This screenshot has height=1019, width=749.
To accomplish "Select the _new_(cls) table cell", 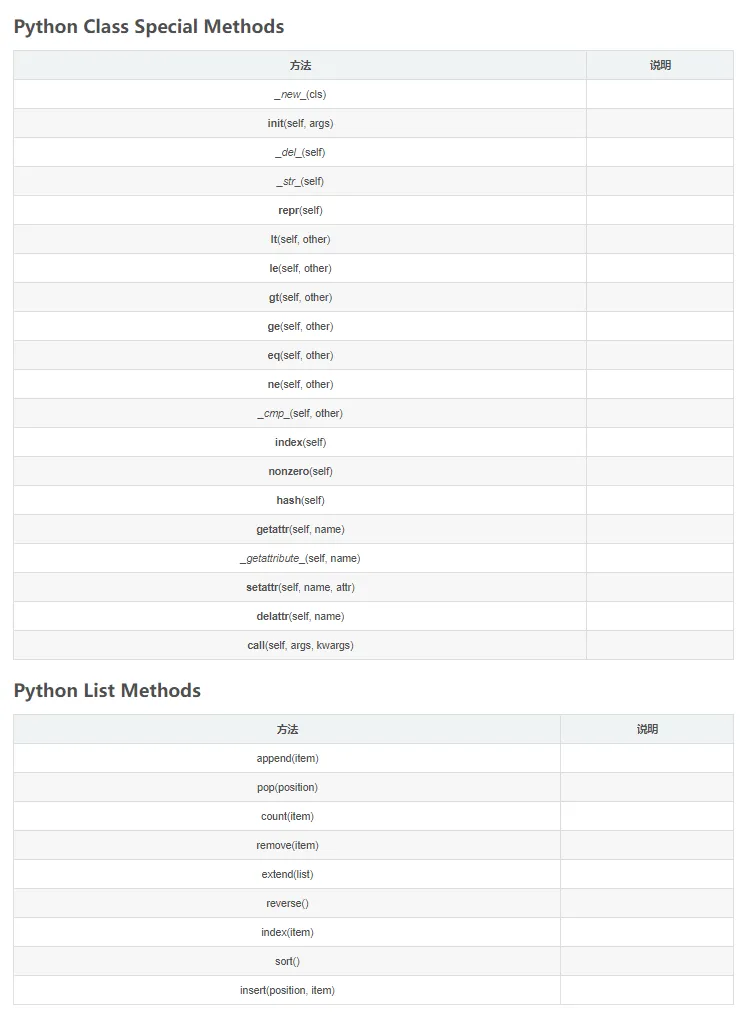I will pos(300,94).
